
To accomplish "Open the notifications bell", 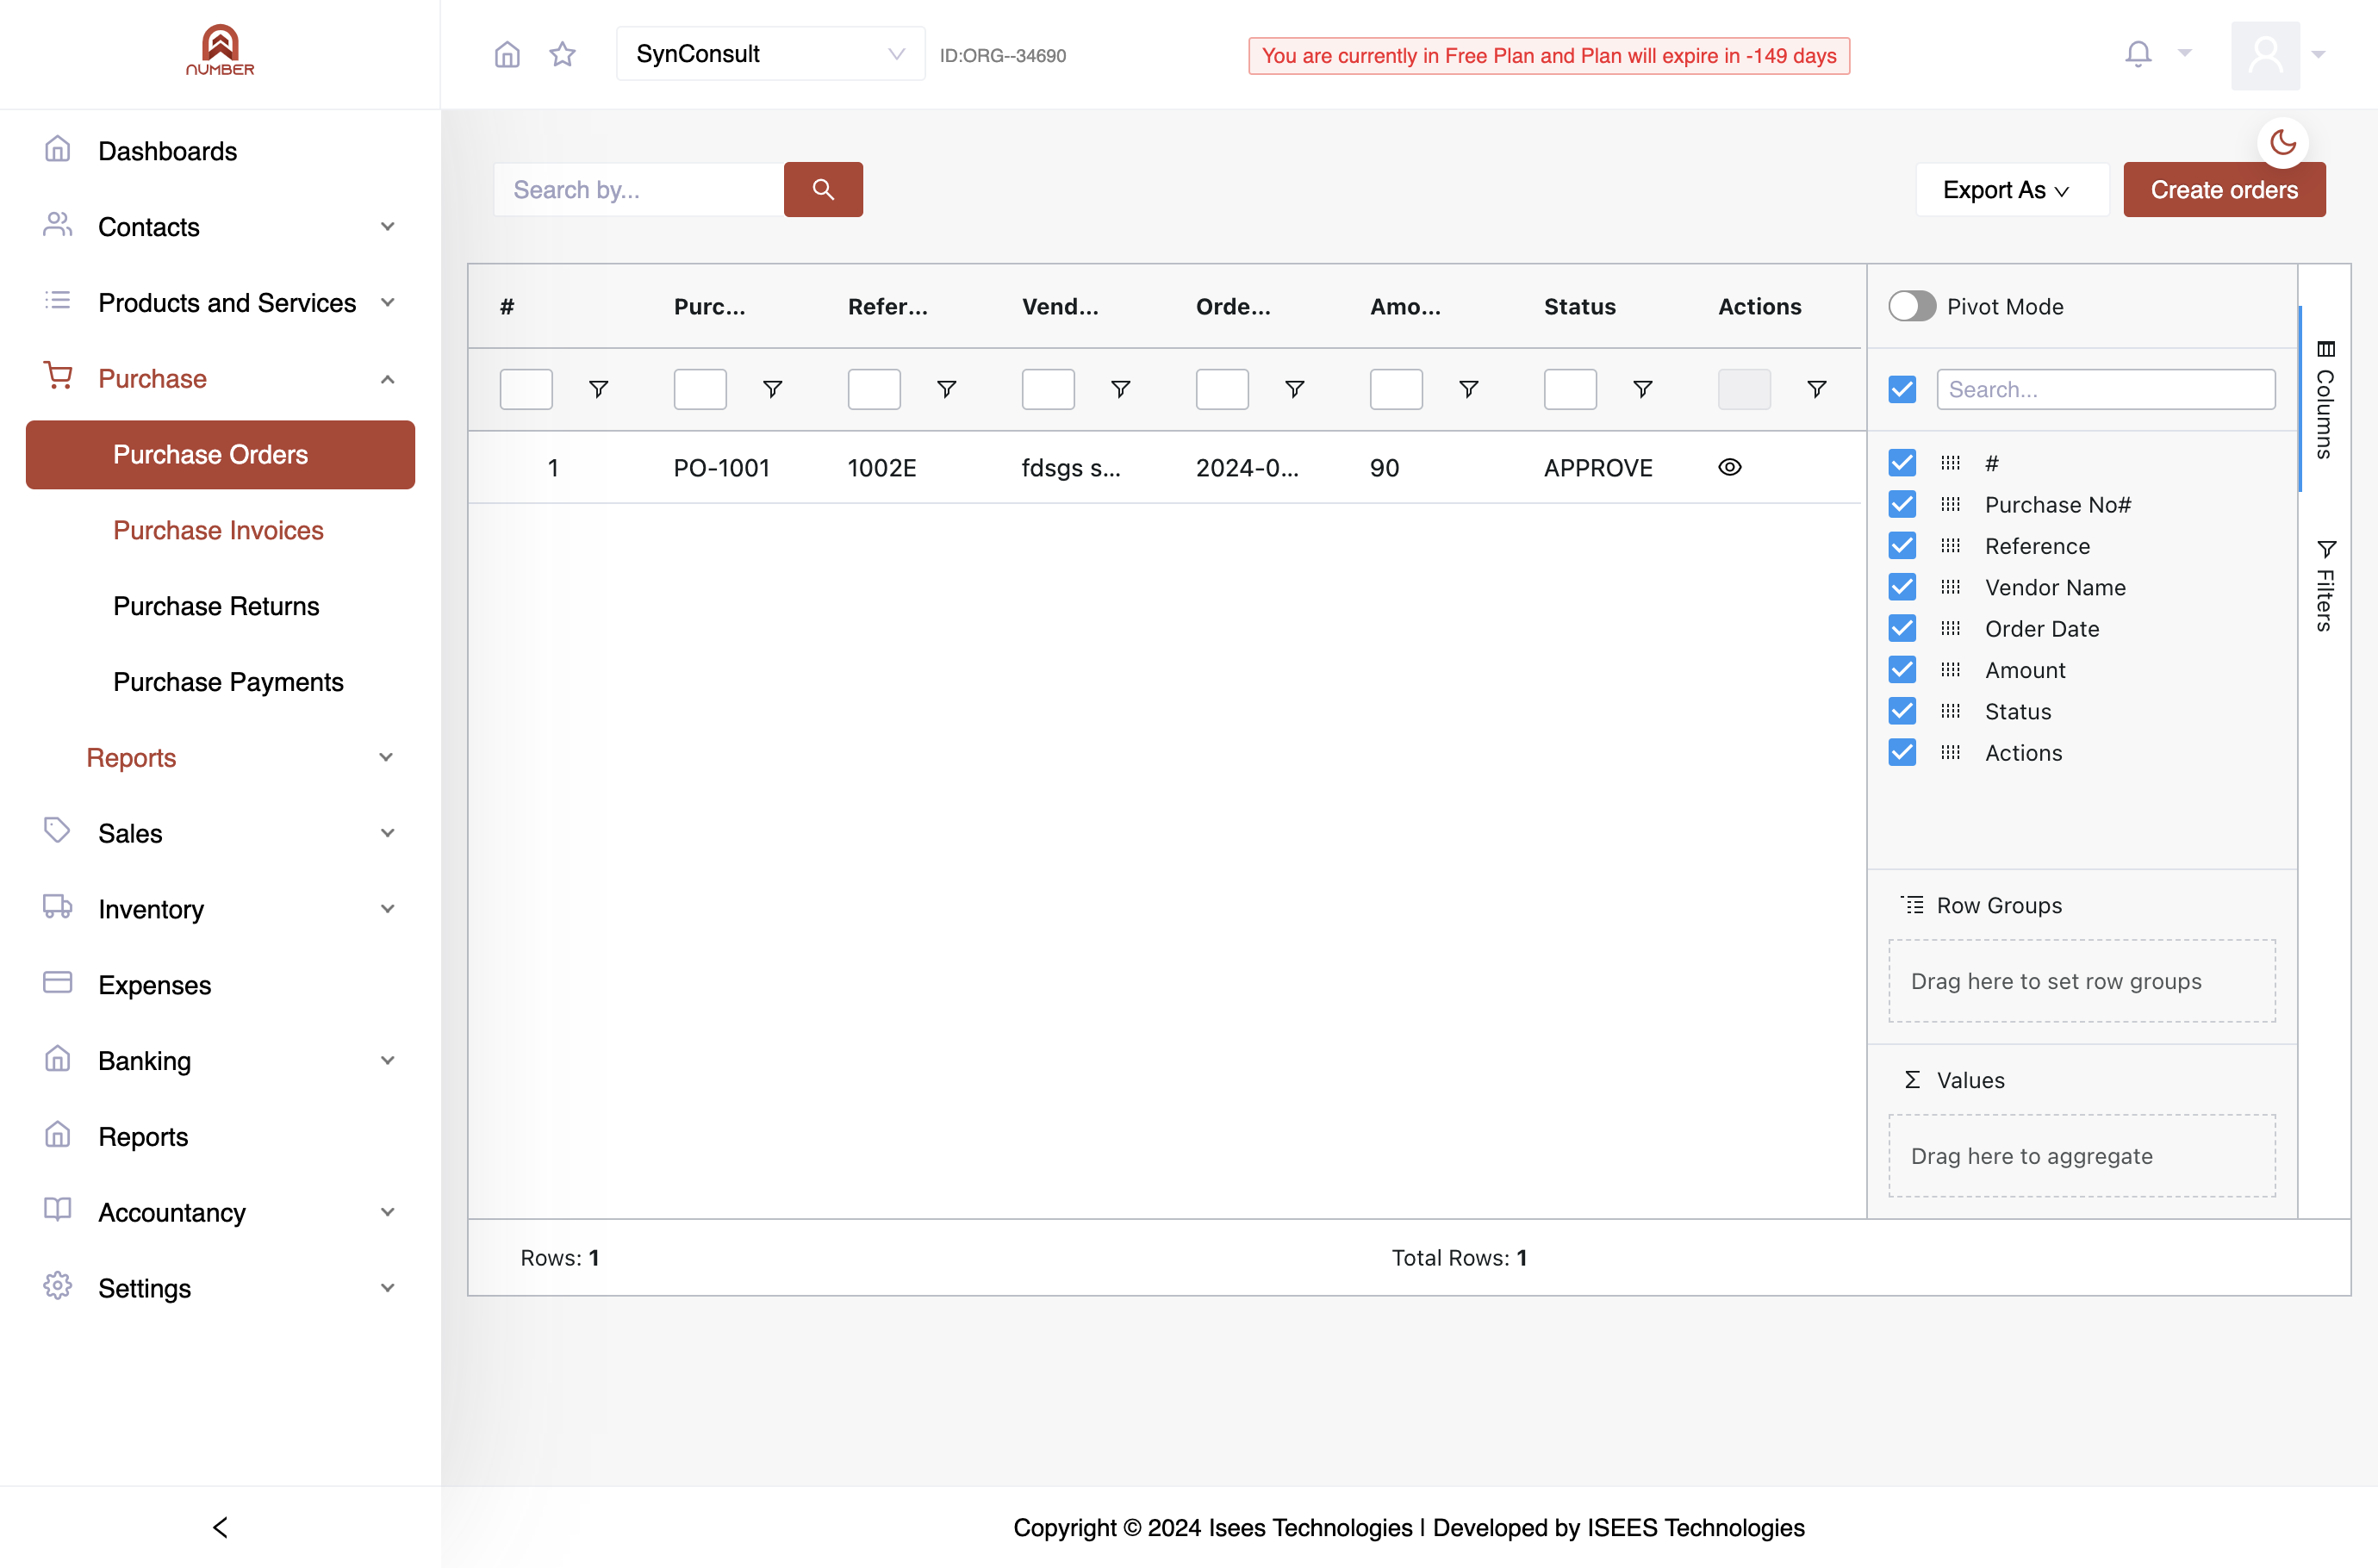I will (x=2138, y=54).
